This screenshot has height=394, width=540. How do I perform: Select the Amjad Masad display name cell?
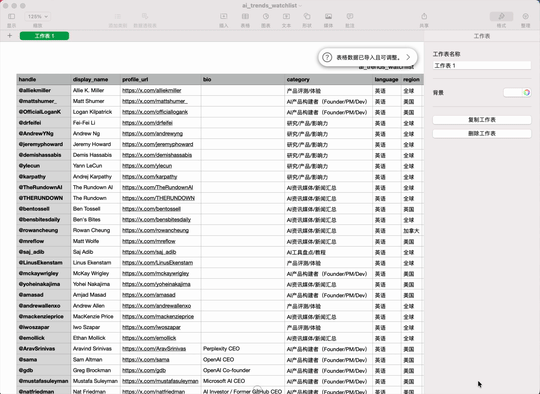click(95, 295)
